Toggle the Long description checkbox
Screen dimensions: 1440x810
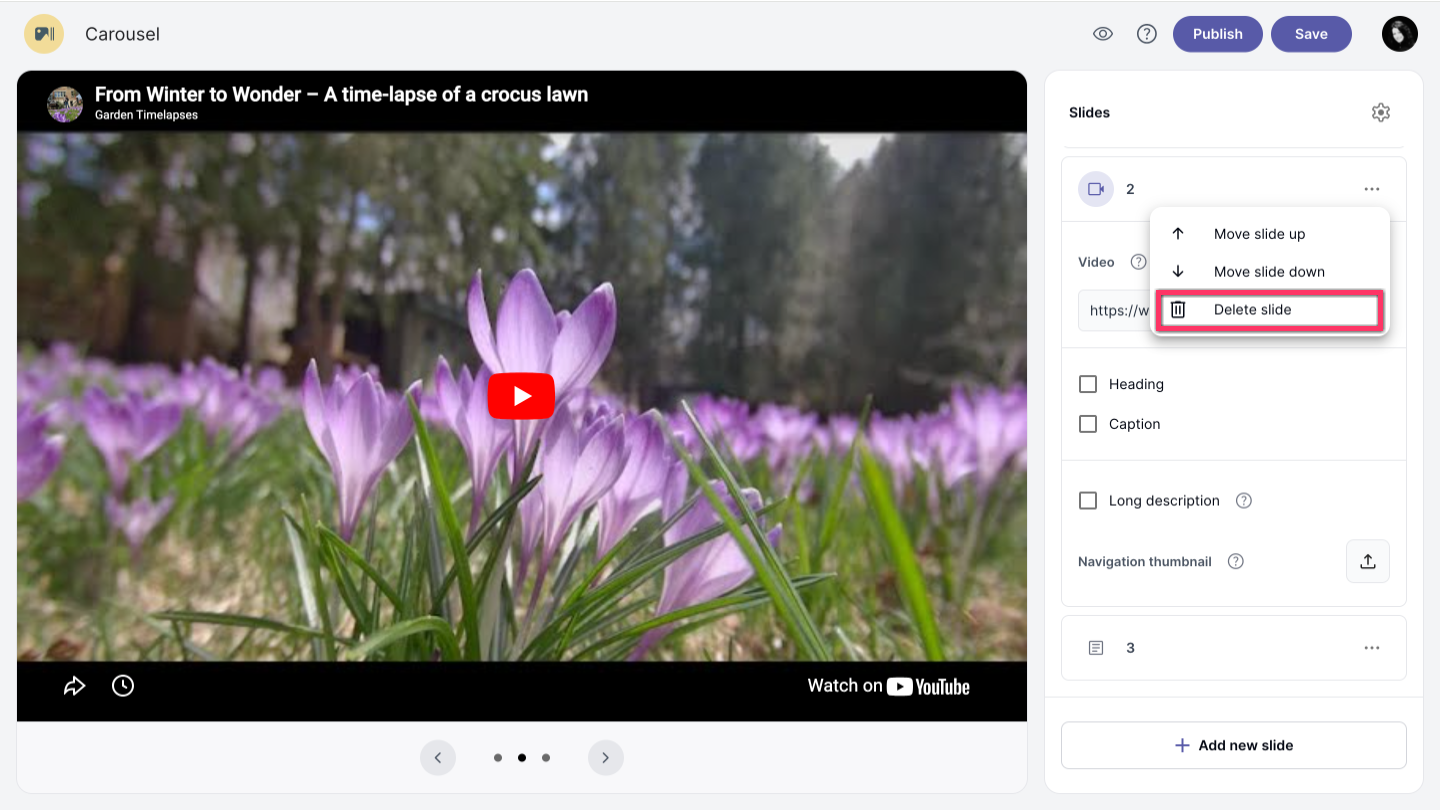coord(1088,501)
